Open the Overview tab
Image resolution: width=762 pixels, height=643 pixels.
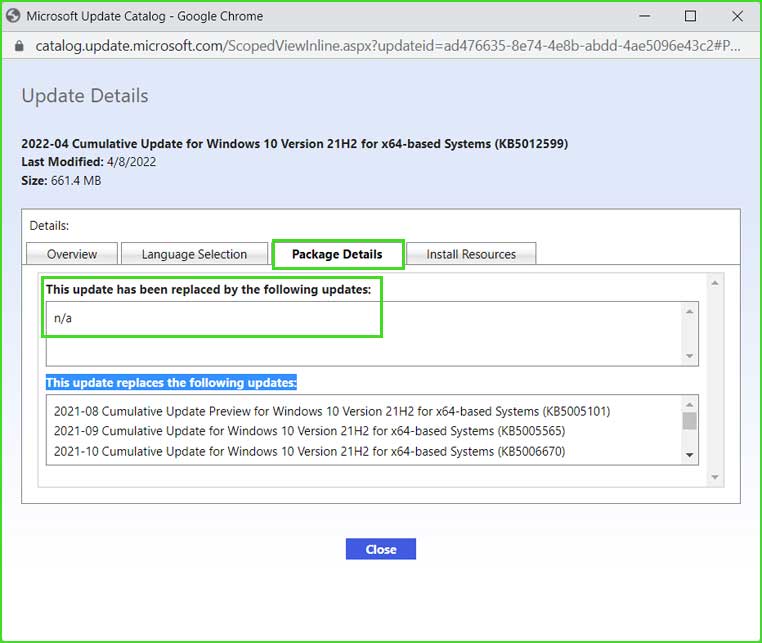tap(72, 254)
